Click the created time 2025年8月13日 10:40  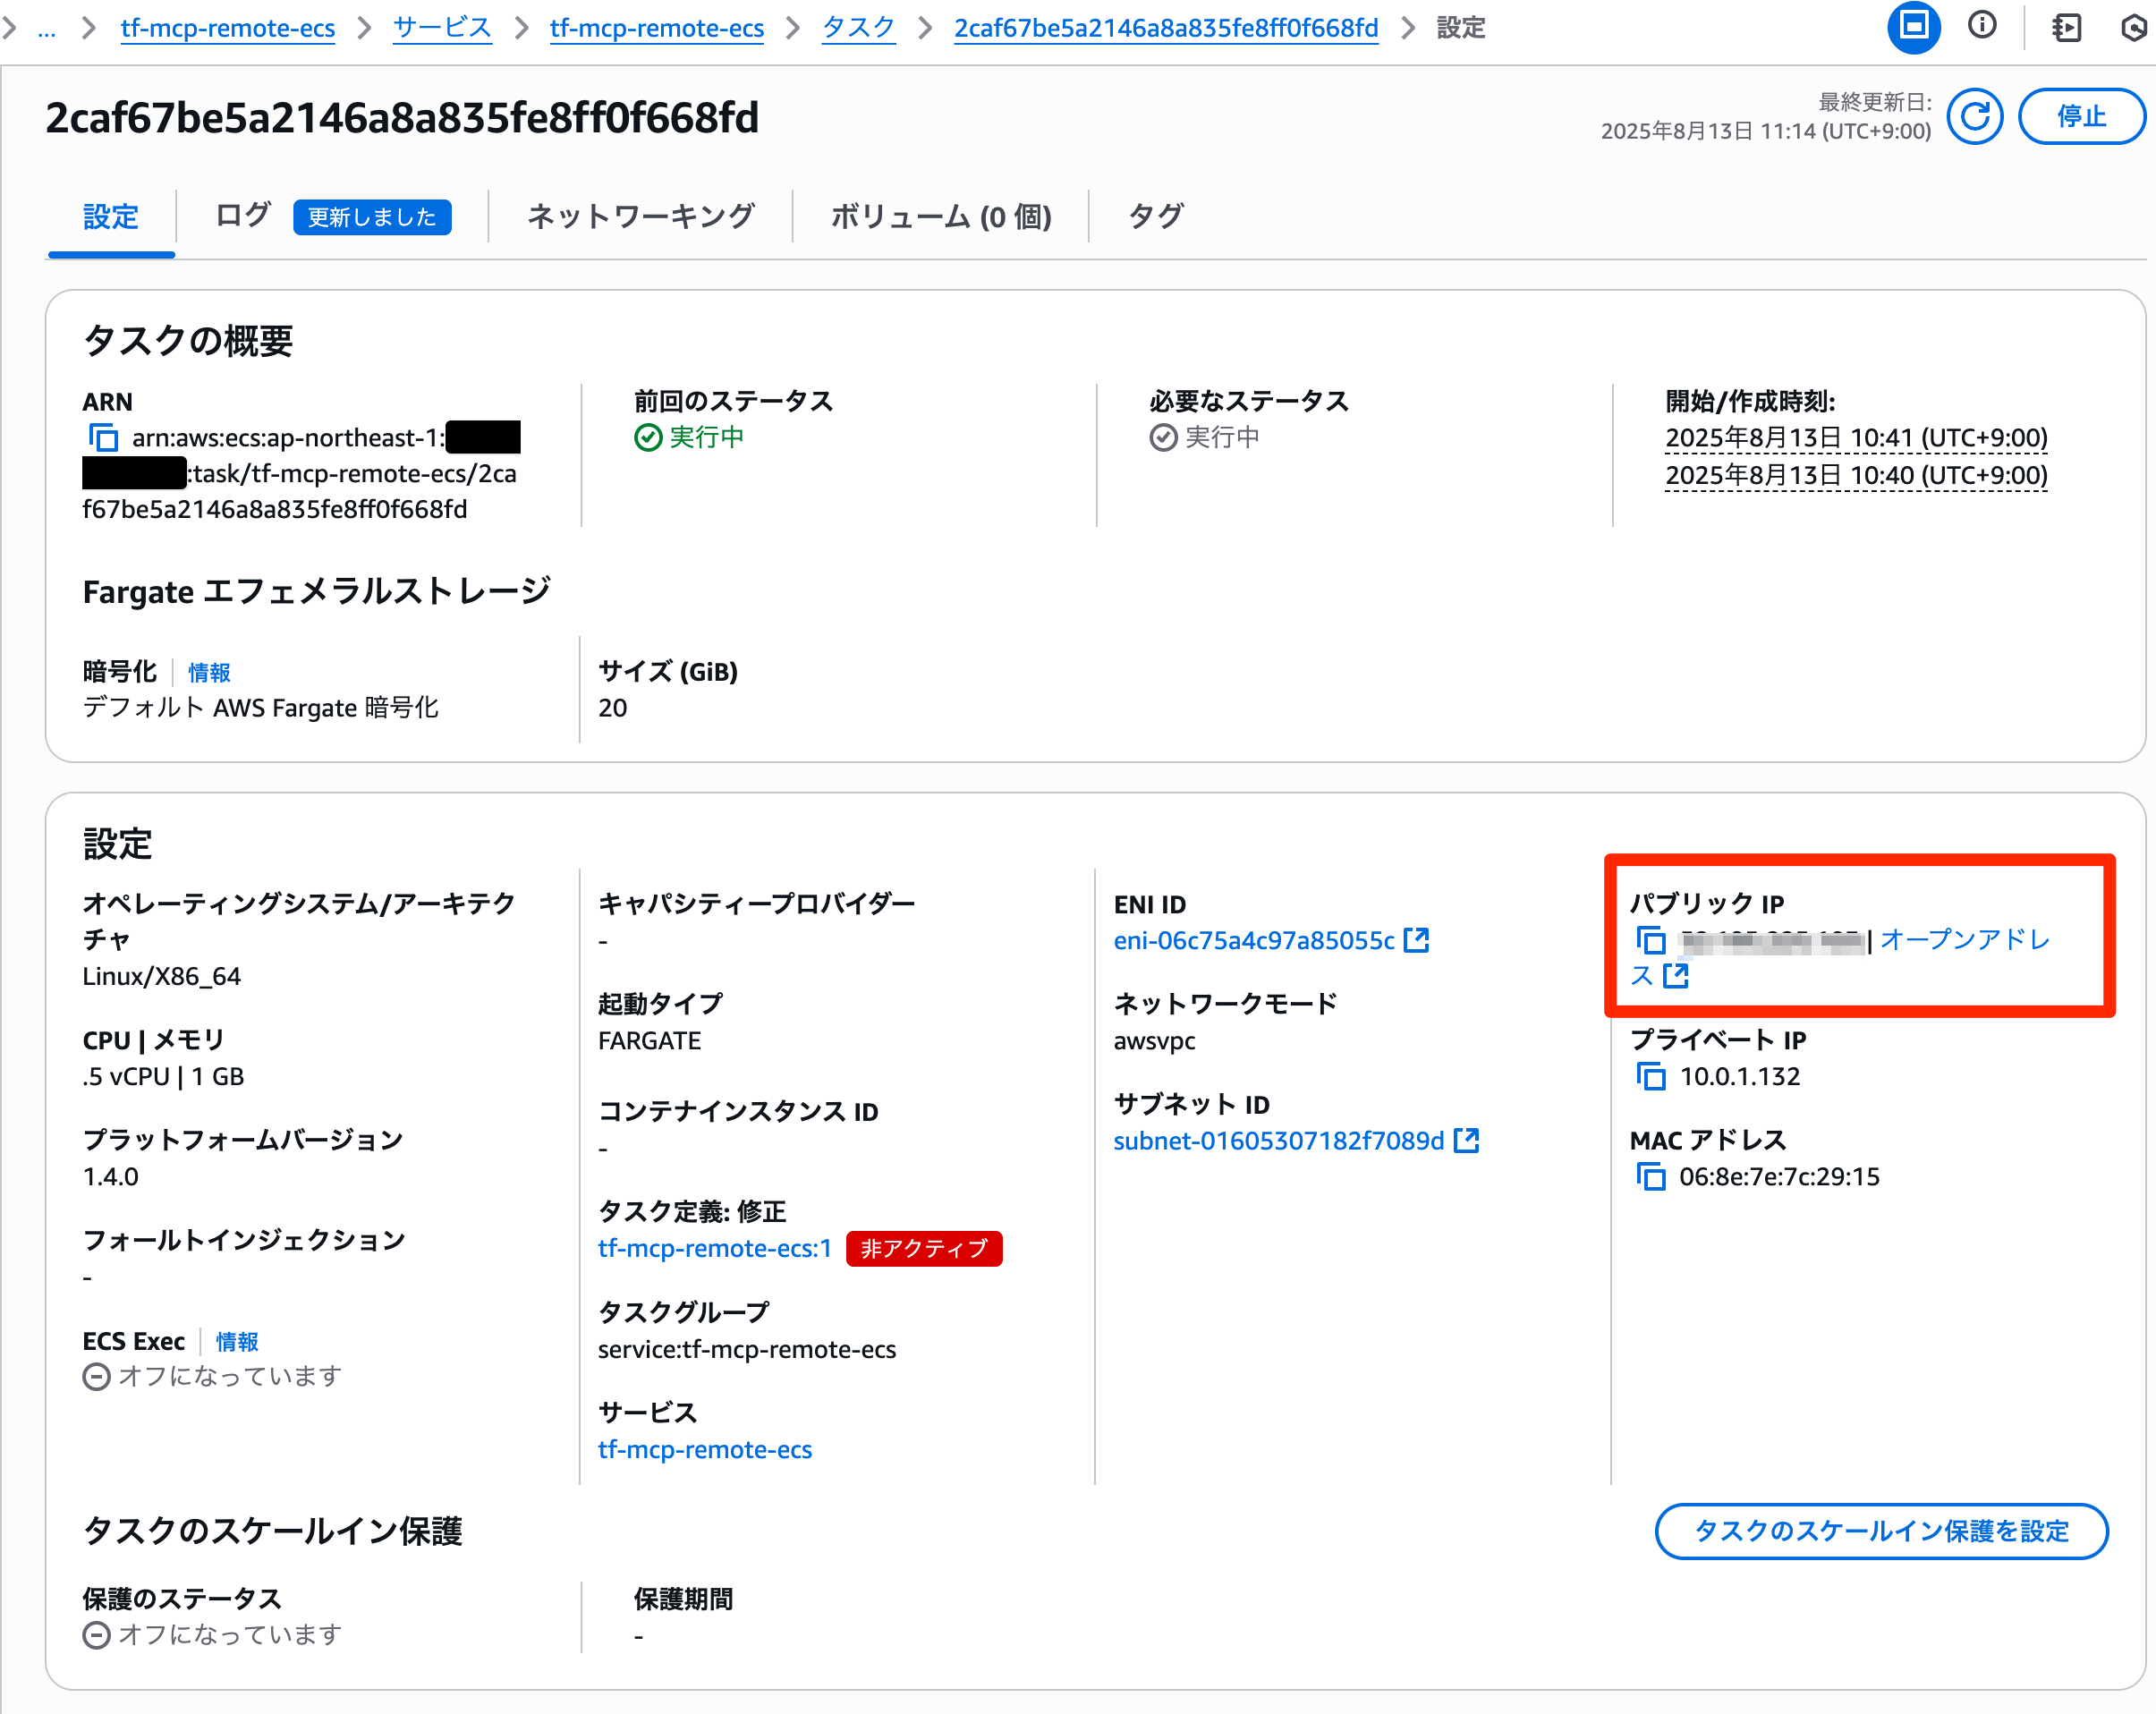(1856, 475)
